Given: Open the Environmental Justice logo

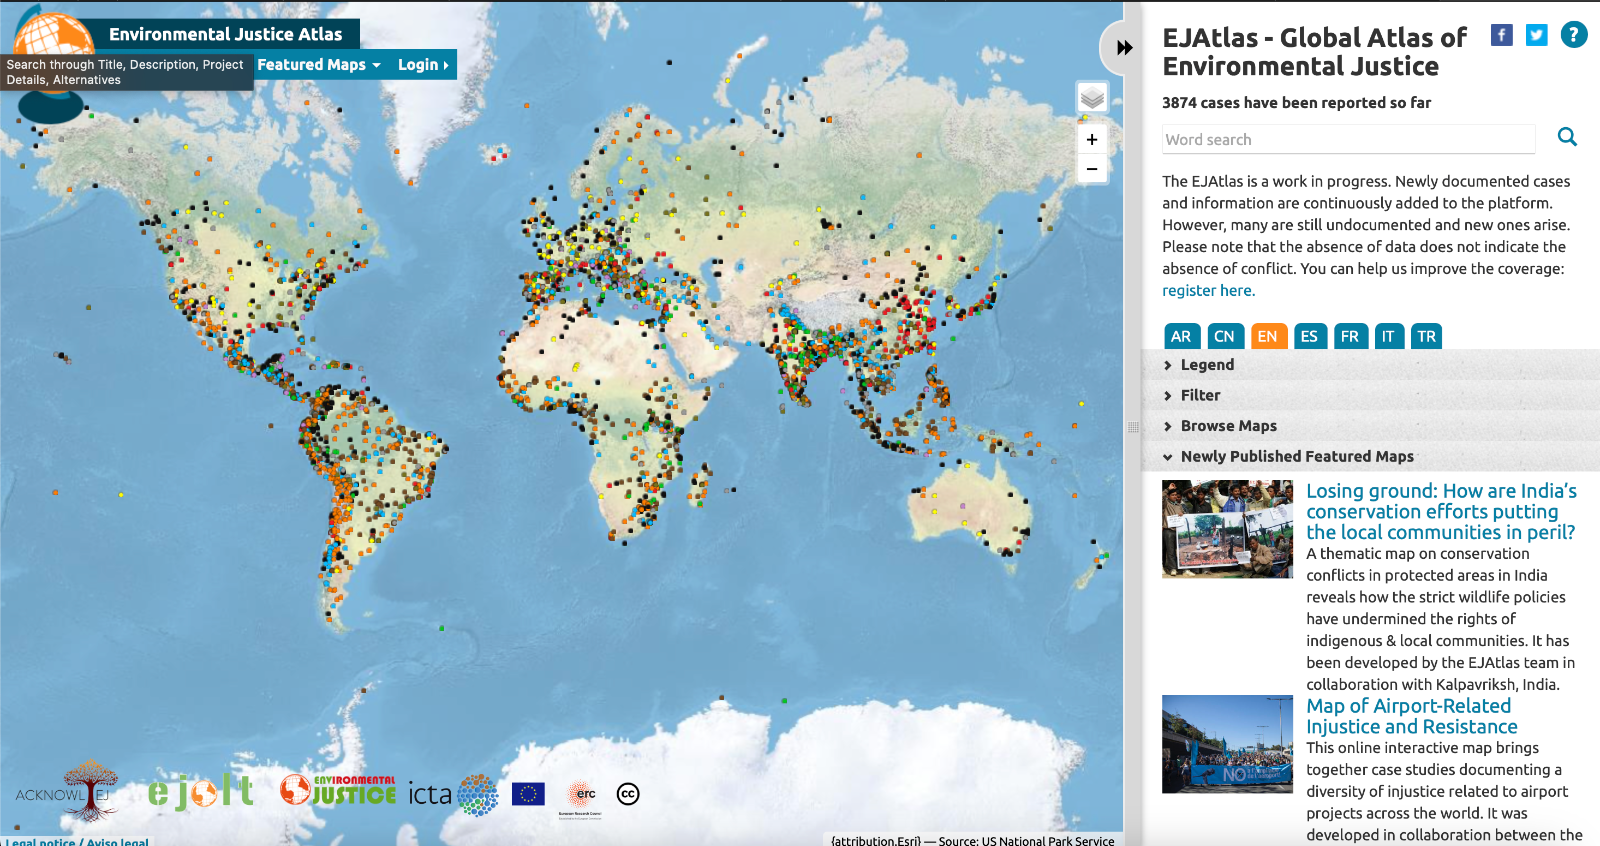Looking at the screenshot, I should pyautogui.click(x=338, y=790).
